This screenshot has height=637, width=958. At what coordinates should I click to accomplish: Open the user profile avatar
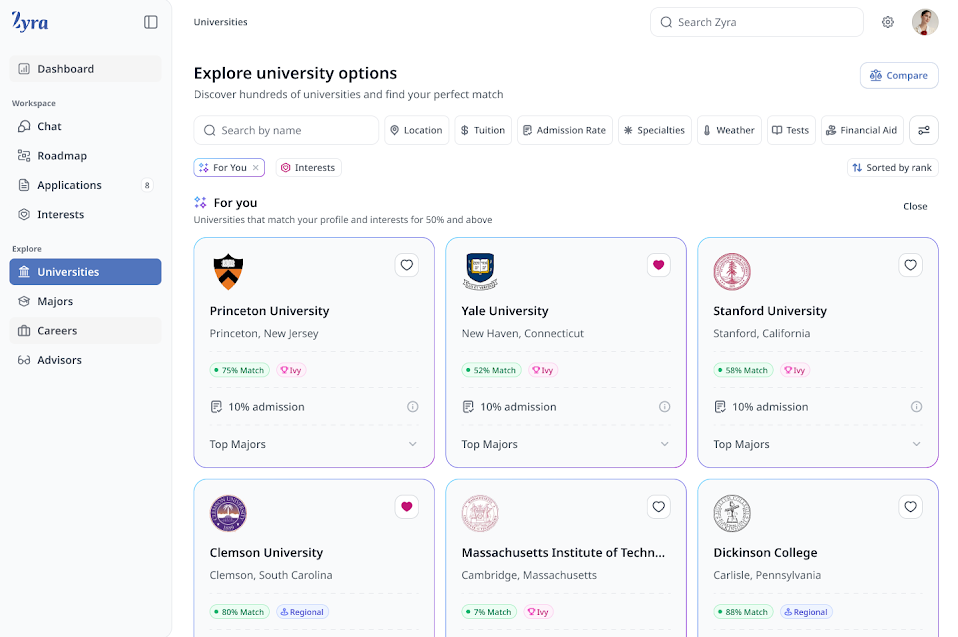click(x=924, y=23)
